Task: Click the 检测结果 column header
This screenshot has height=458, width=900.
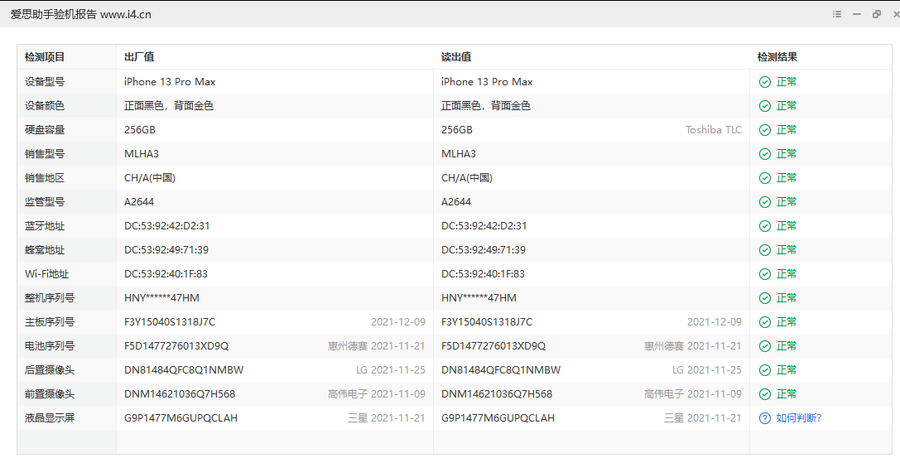Action: (777, 57)
